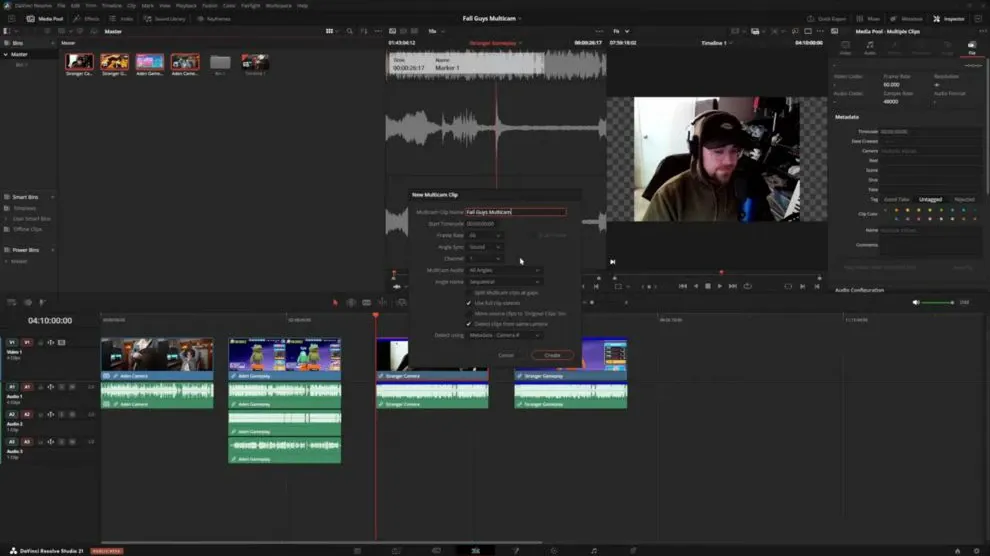Open the Multicam Audio dropdown

point(504,270)
